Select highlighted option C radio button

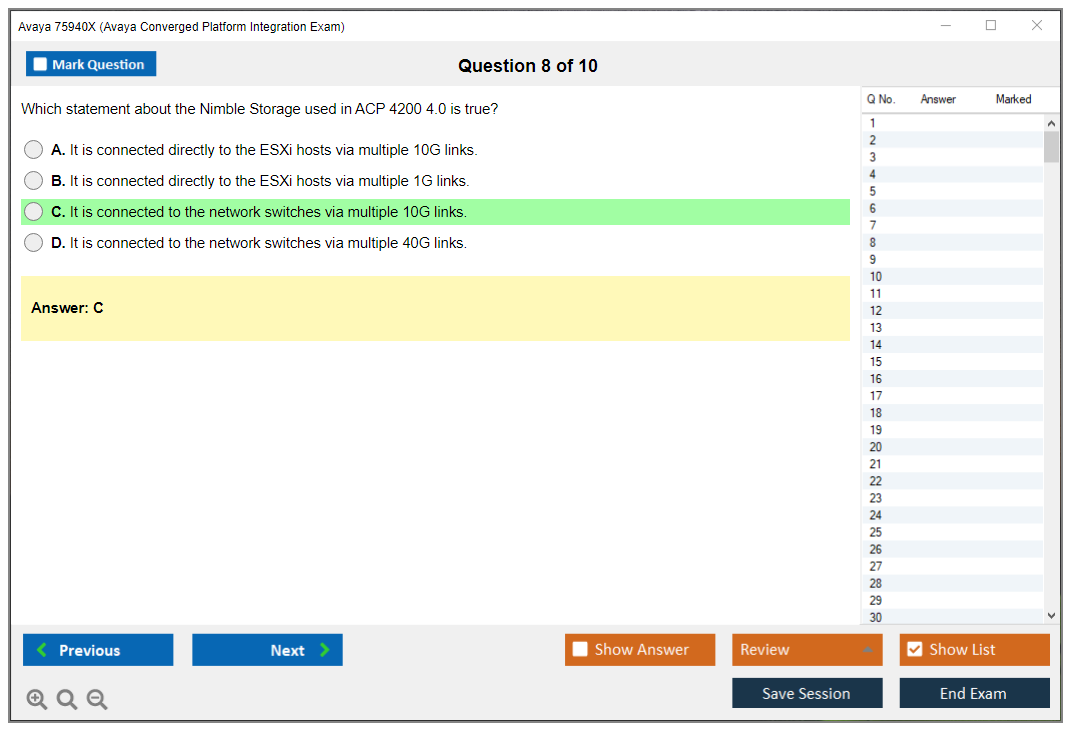pyautogui.click(x=34, y=212)
